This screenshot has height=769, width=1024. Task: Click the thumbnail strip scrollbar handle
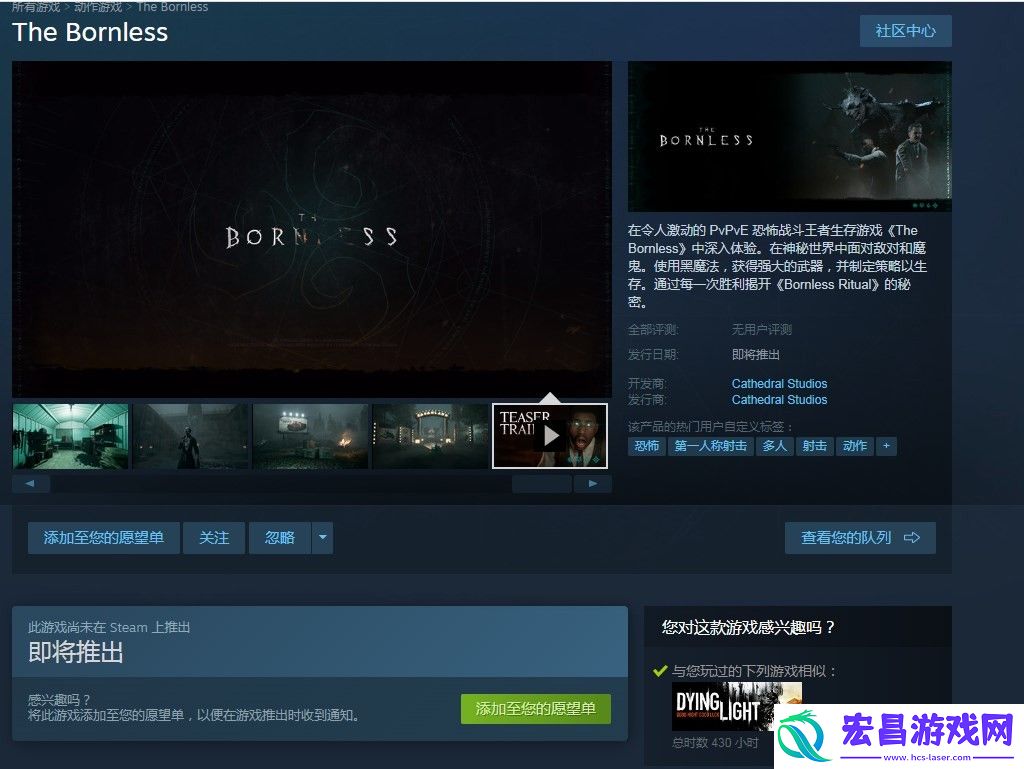(542, 484)
